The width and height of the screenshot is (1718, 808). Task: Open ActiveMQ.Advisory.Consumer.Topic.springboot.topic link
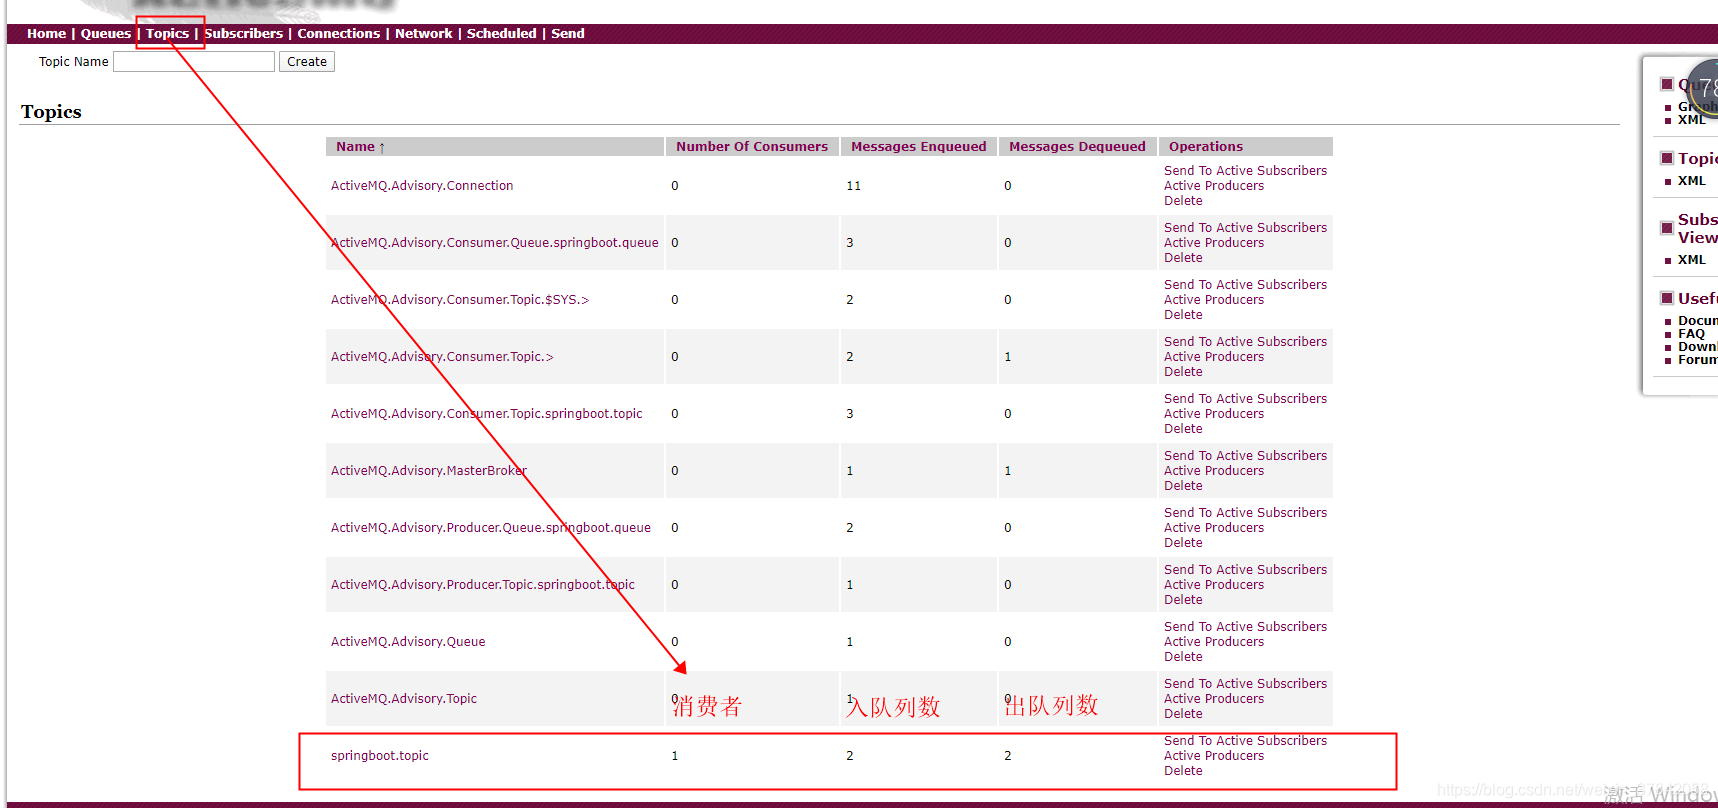pyautogui.click(x=487, y=414)
